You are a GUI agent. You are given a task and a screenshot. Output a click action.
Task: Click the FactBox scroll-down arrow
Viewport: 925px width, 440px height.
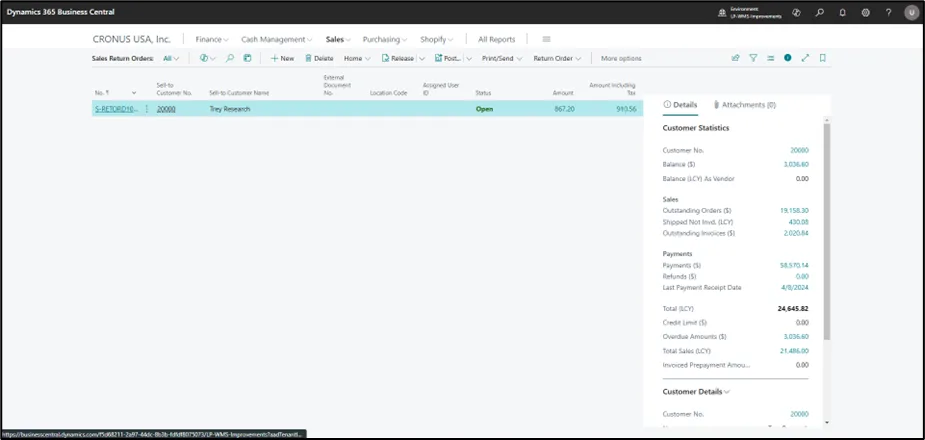[826, 423]
